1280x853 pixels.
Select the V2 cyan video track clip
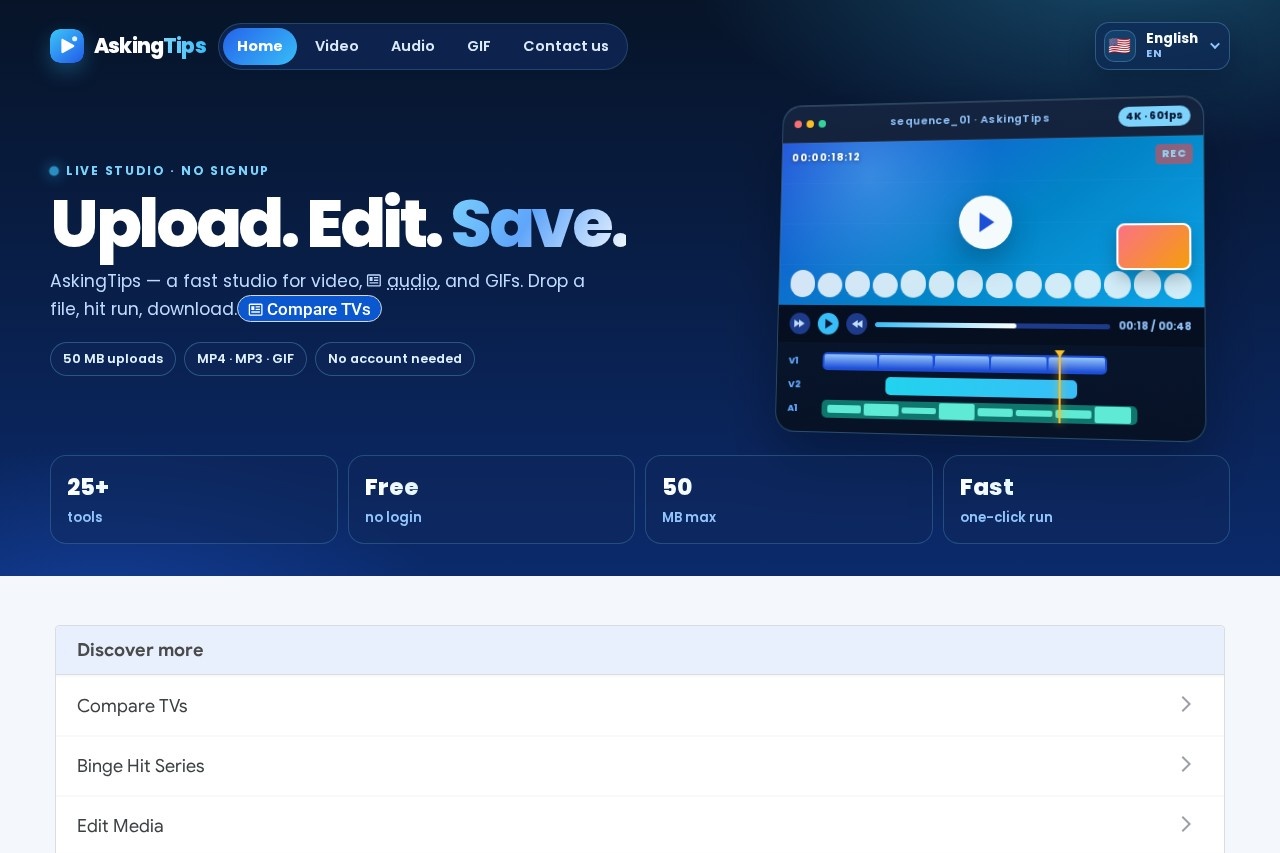point(981,387)
